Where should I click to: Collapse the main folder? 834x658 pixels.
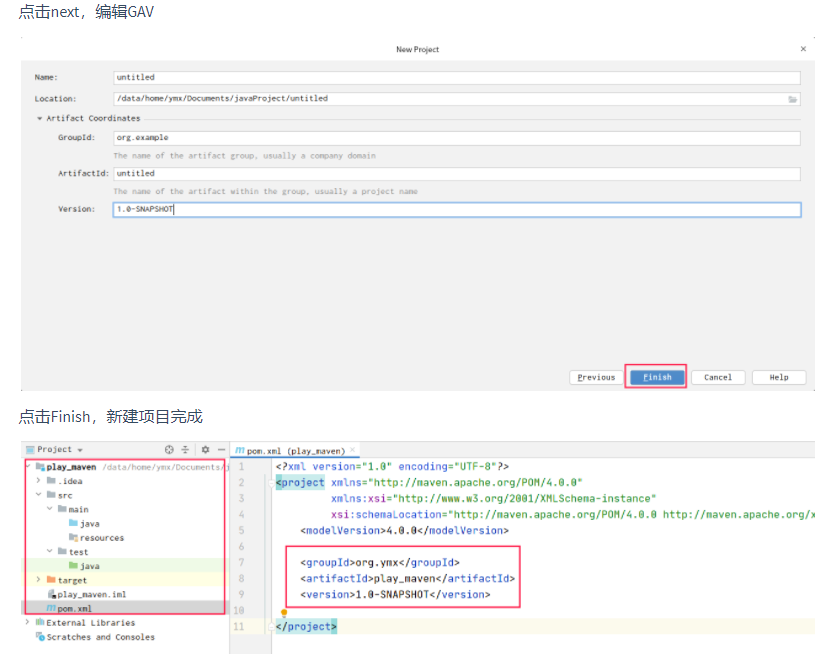[49, 509]
